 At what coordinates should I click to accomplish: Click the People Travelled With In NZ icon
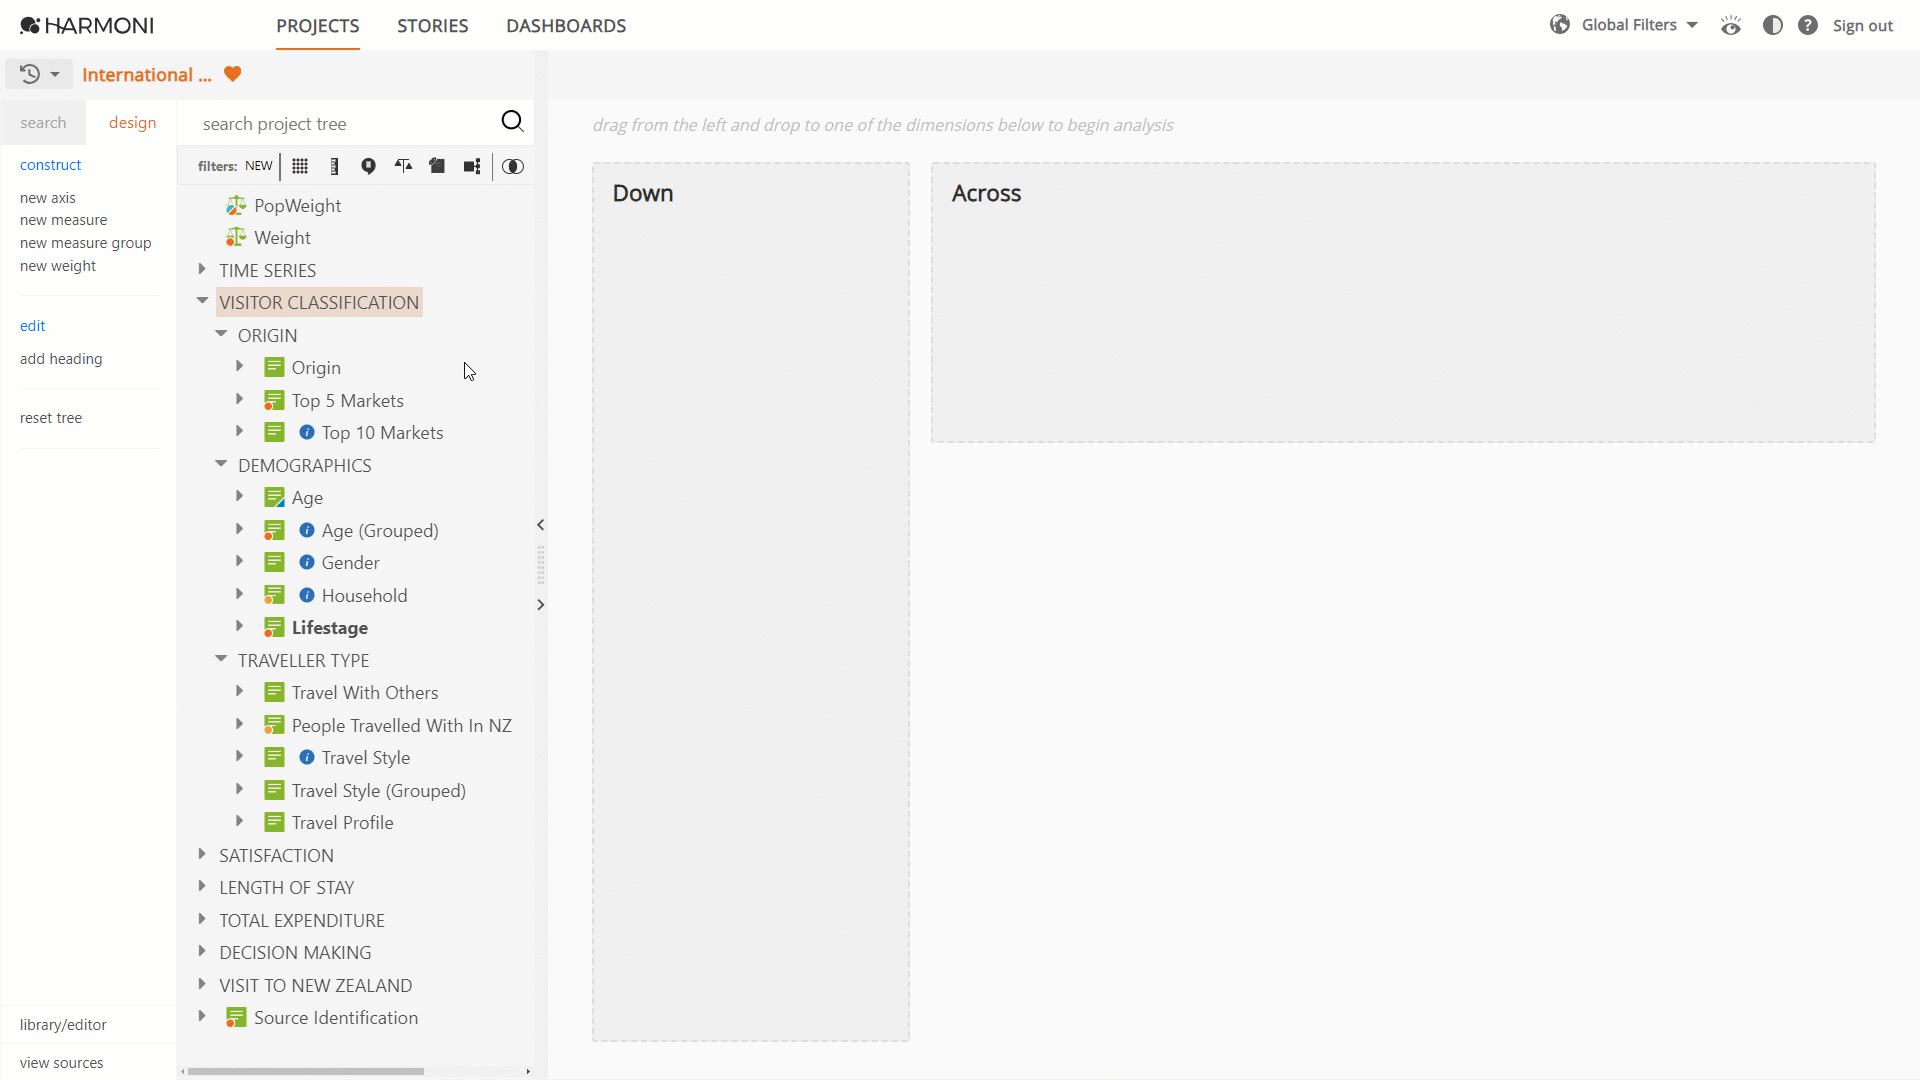[274, 725]
